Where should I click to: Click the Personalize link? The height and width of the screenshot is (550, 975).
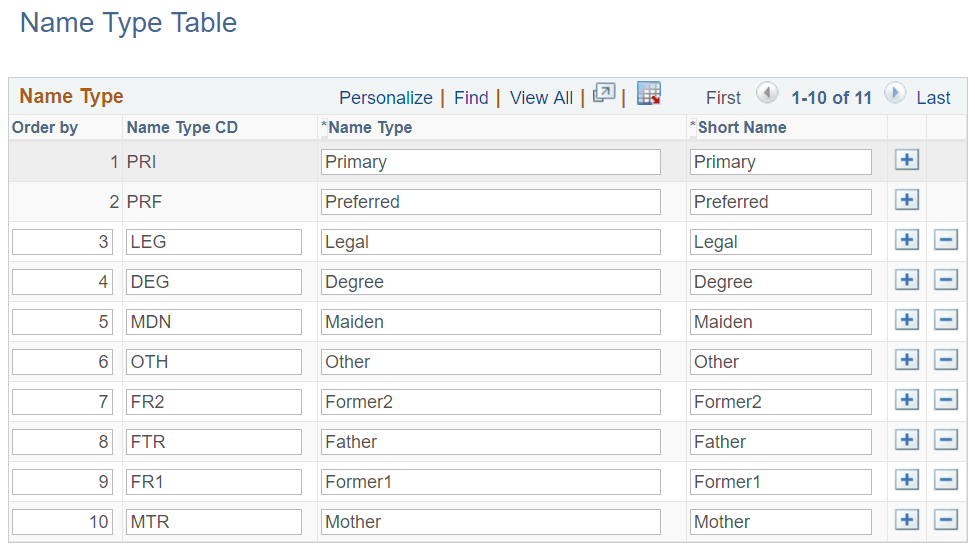[x=385, y=98]
